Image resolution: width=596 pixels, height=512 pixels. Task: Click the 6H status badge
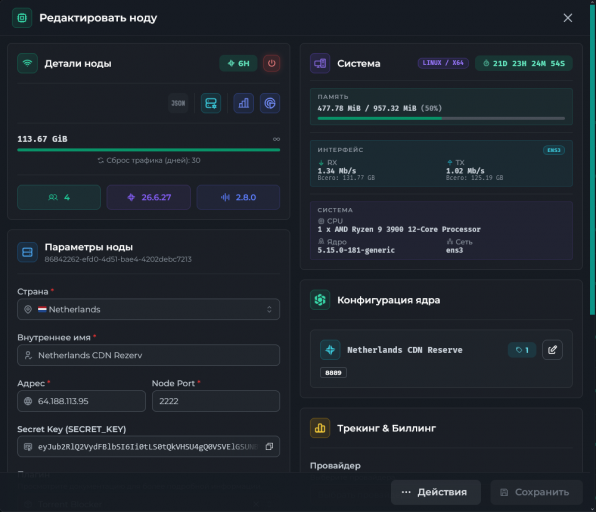(238, 63)
